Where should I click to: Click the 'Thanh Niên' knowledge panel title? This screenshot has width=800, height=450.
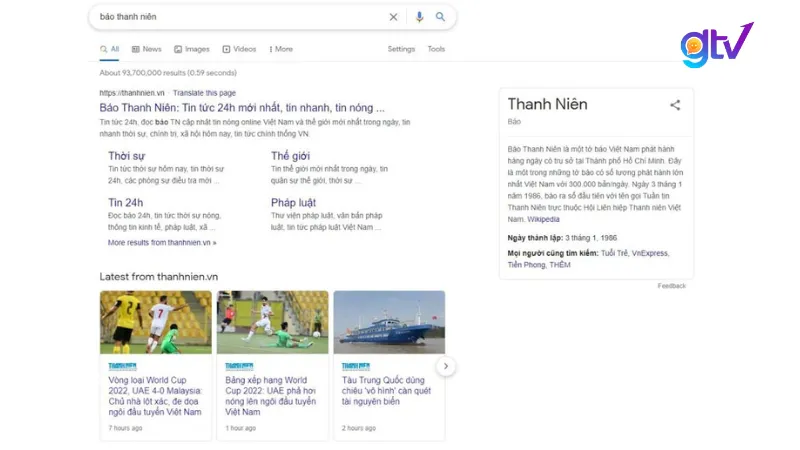click(547, 104)
